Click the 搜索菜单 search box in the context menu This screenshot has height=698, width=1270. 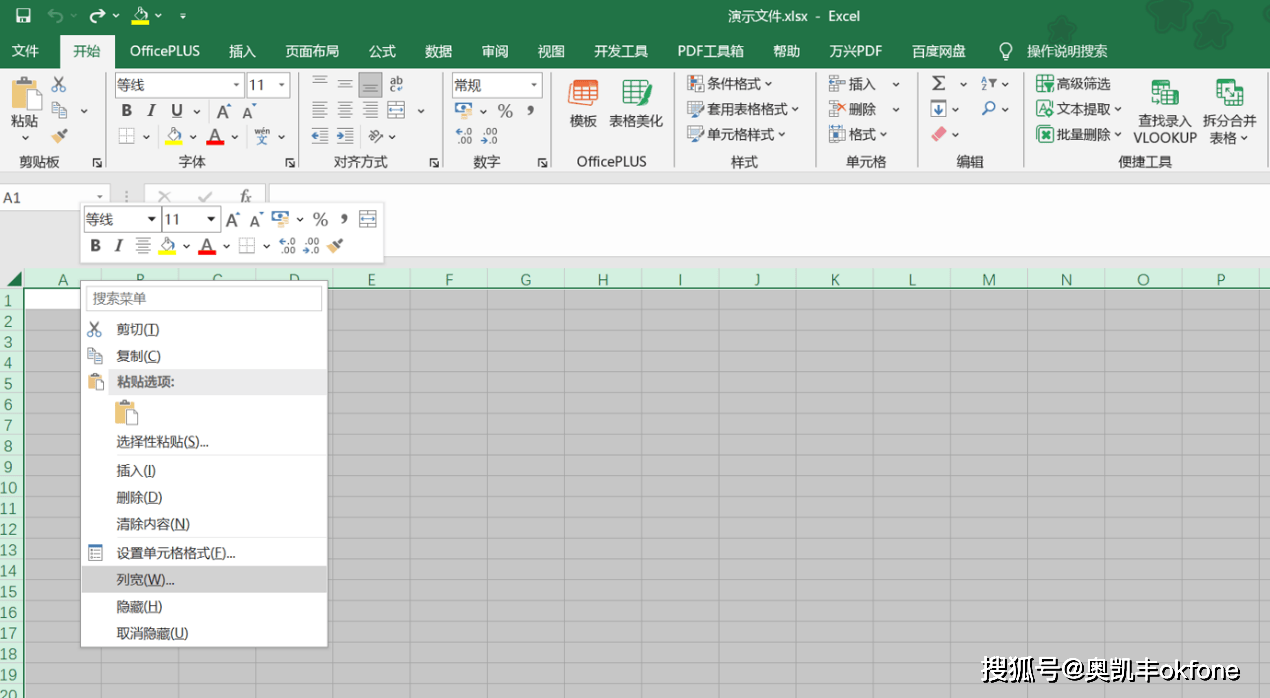tap(204, 298)
